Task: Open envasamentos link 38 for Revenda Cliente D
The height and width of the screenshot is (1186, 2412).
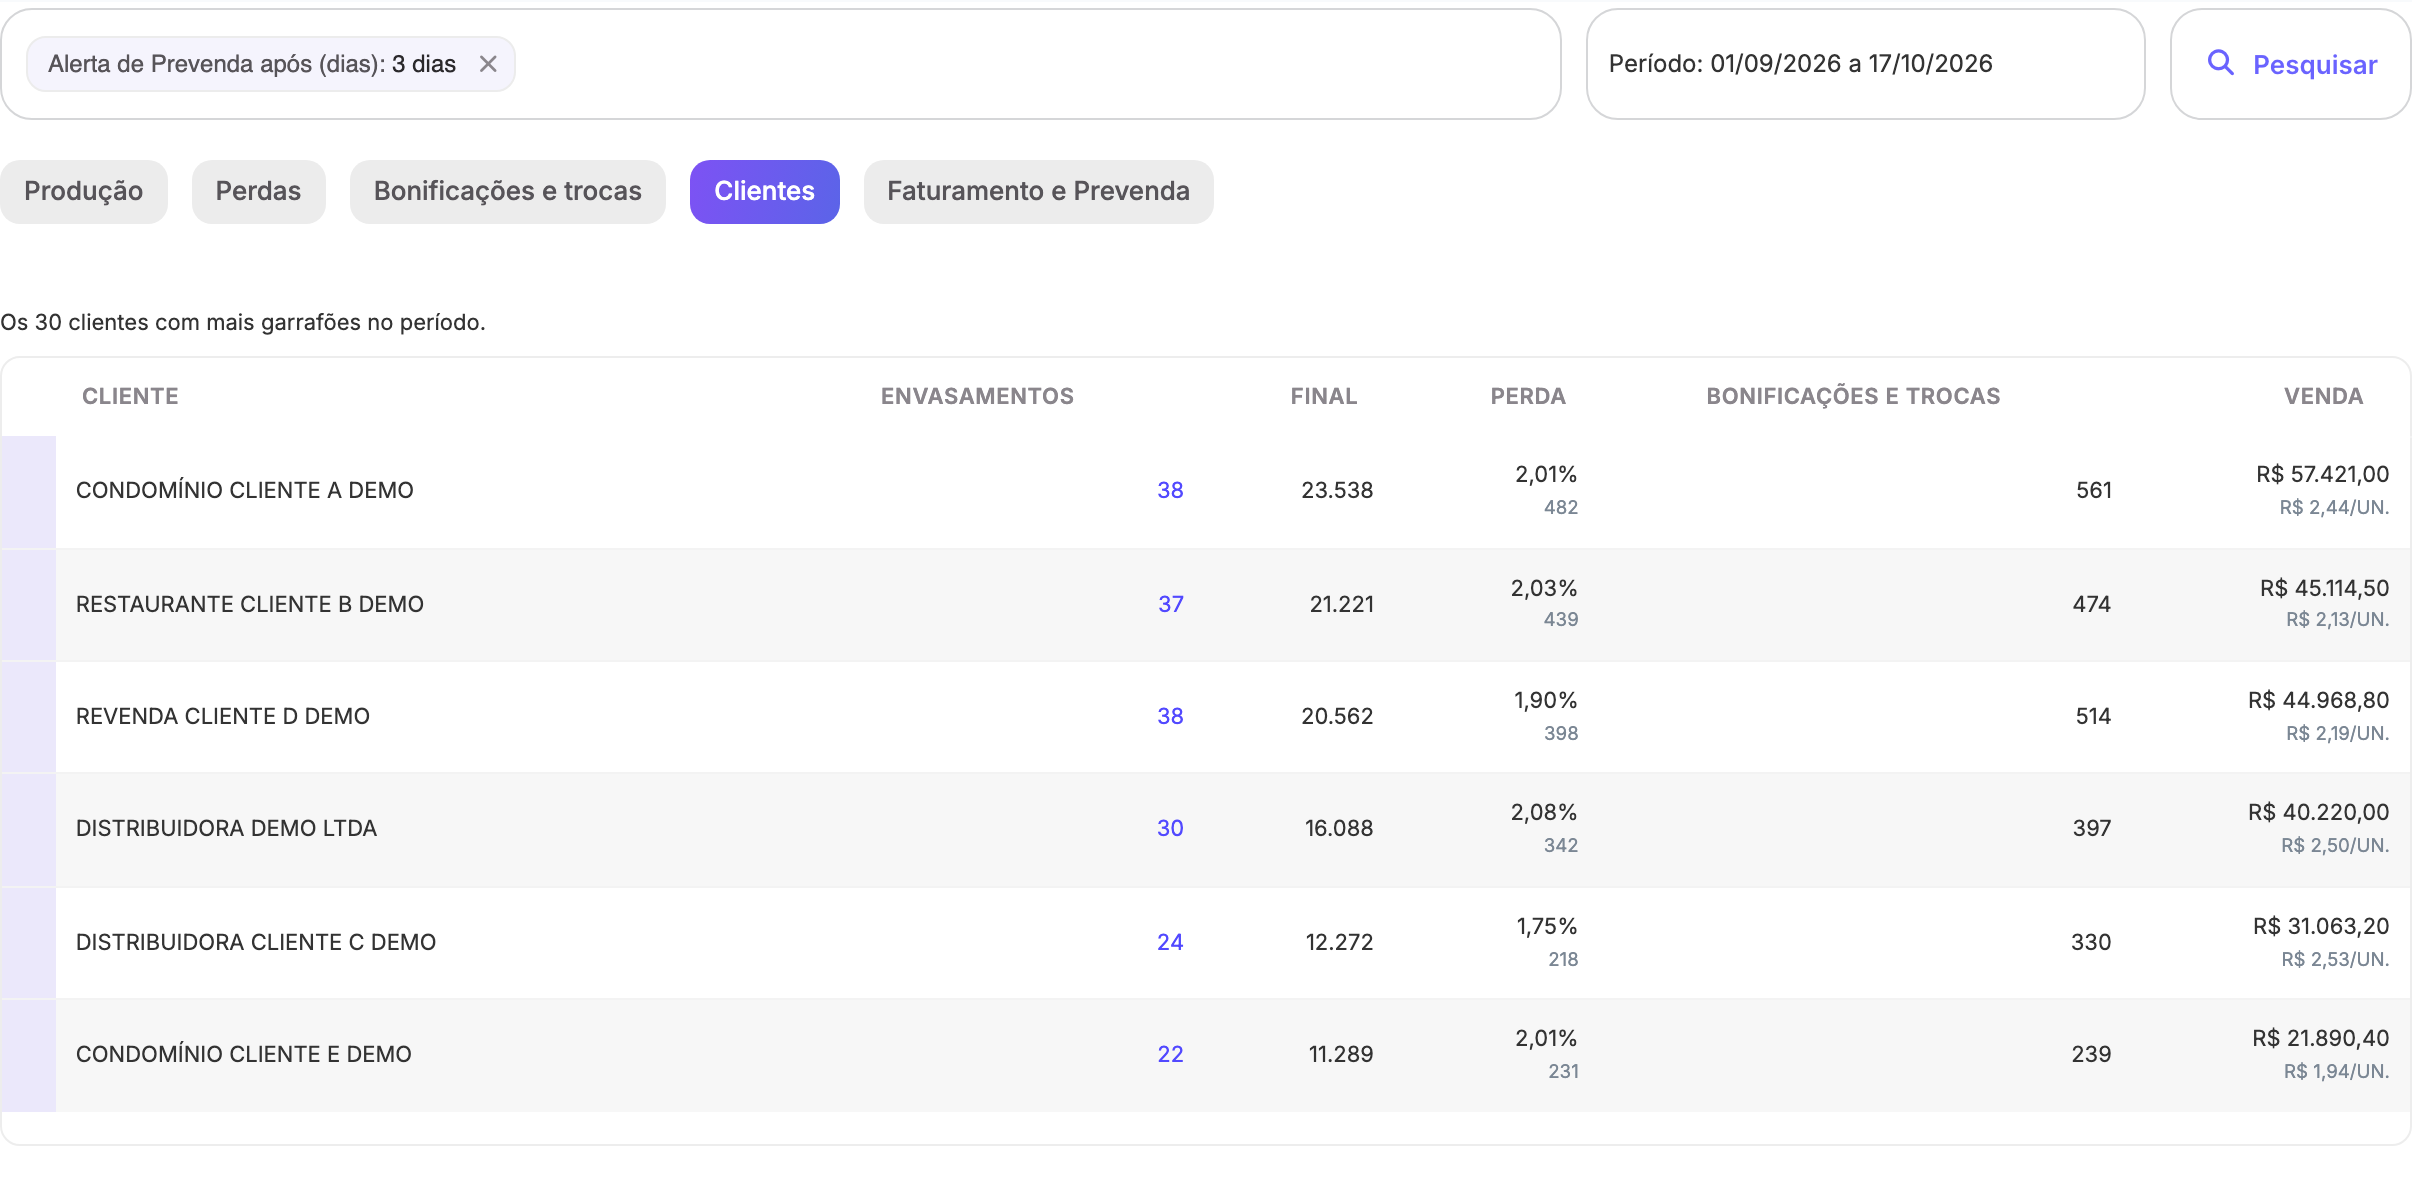Action: pos(1170,716)
